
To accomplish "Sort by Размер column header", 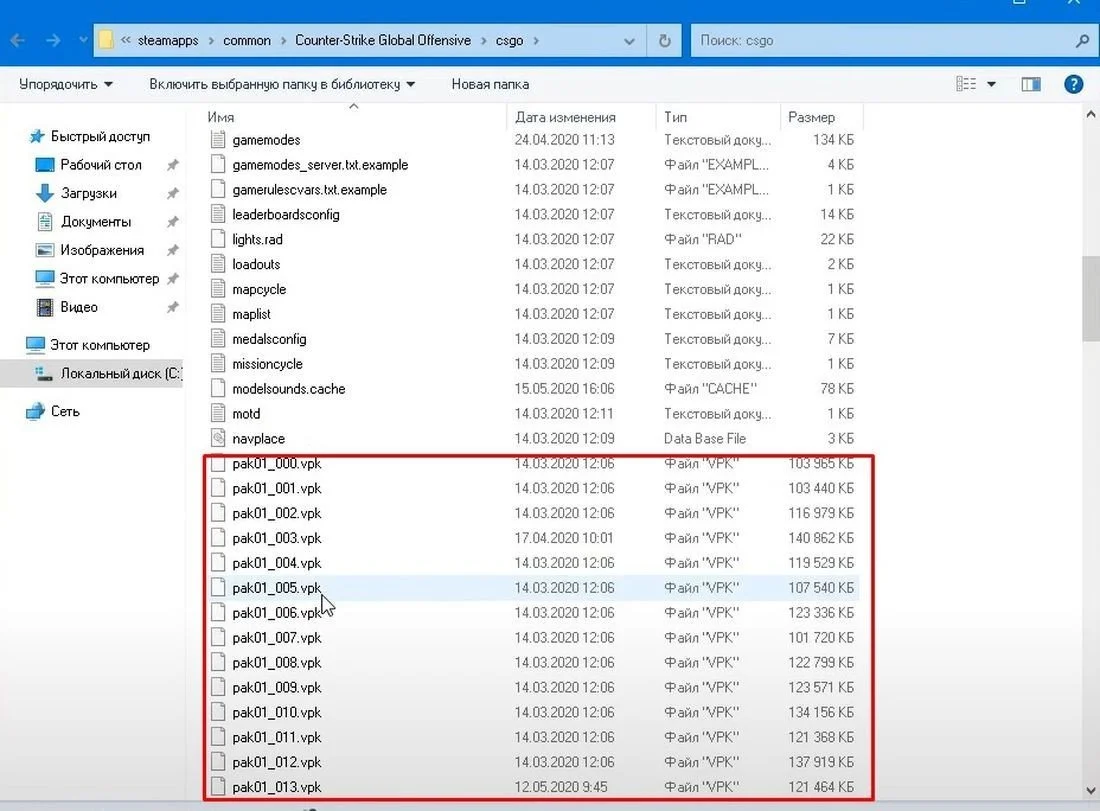I will pos(811,117).
